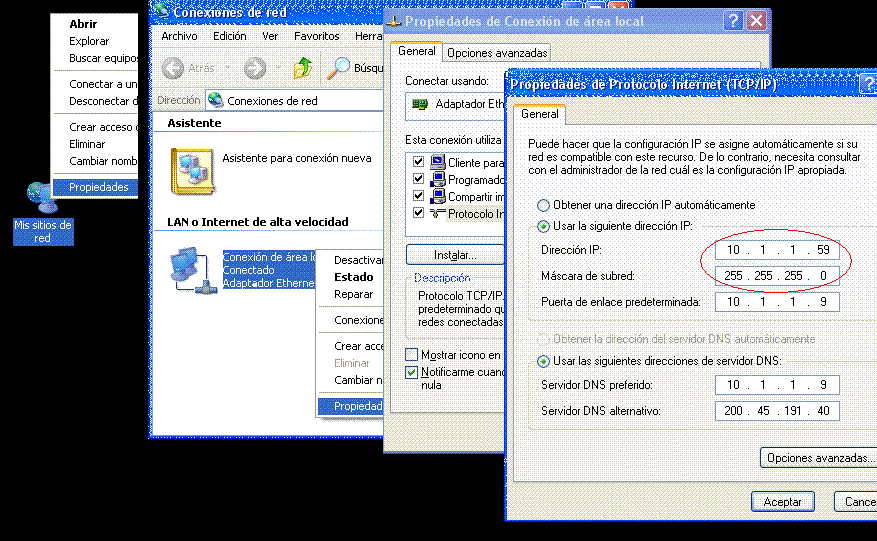This screenshot has height=541, width=877.
Task: Click the folder Up one level icon
Action: [x=303, y=68]
